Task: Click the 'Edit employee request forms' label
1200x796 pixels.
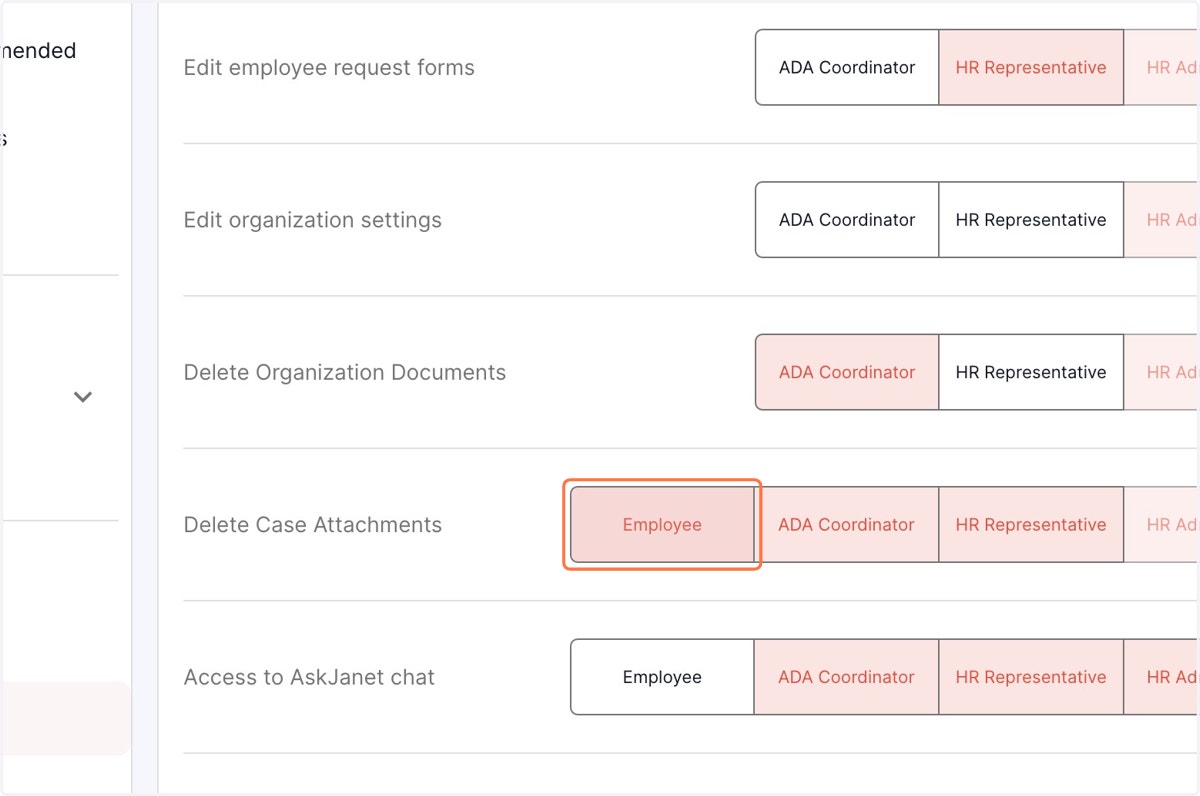Action: (x=329, y=68)
